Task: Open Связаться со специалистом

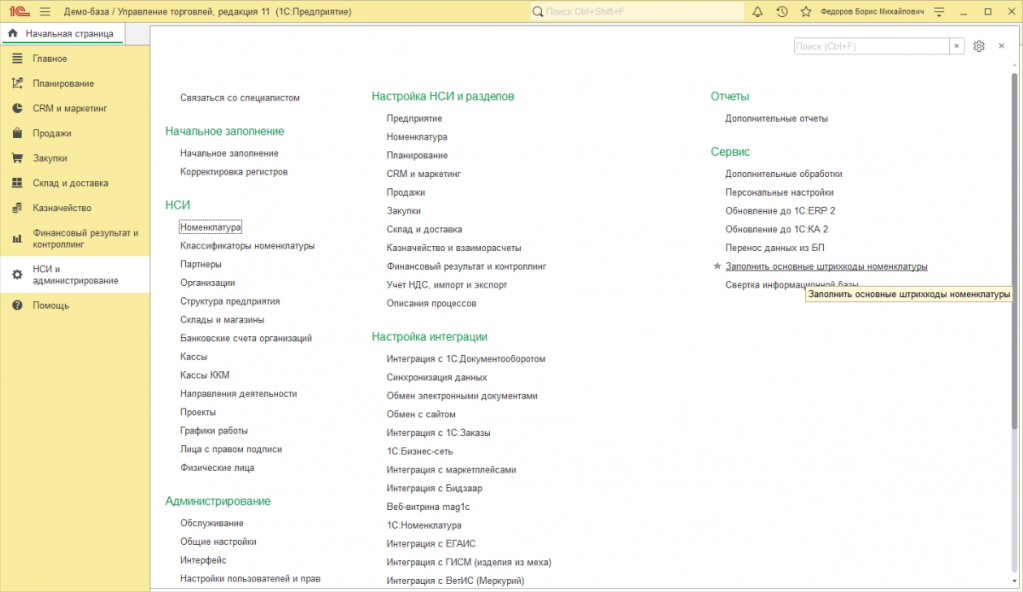Action: (240, 98)
